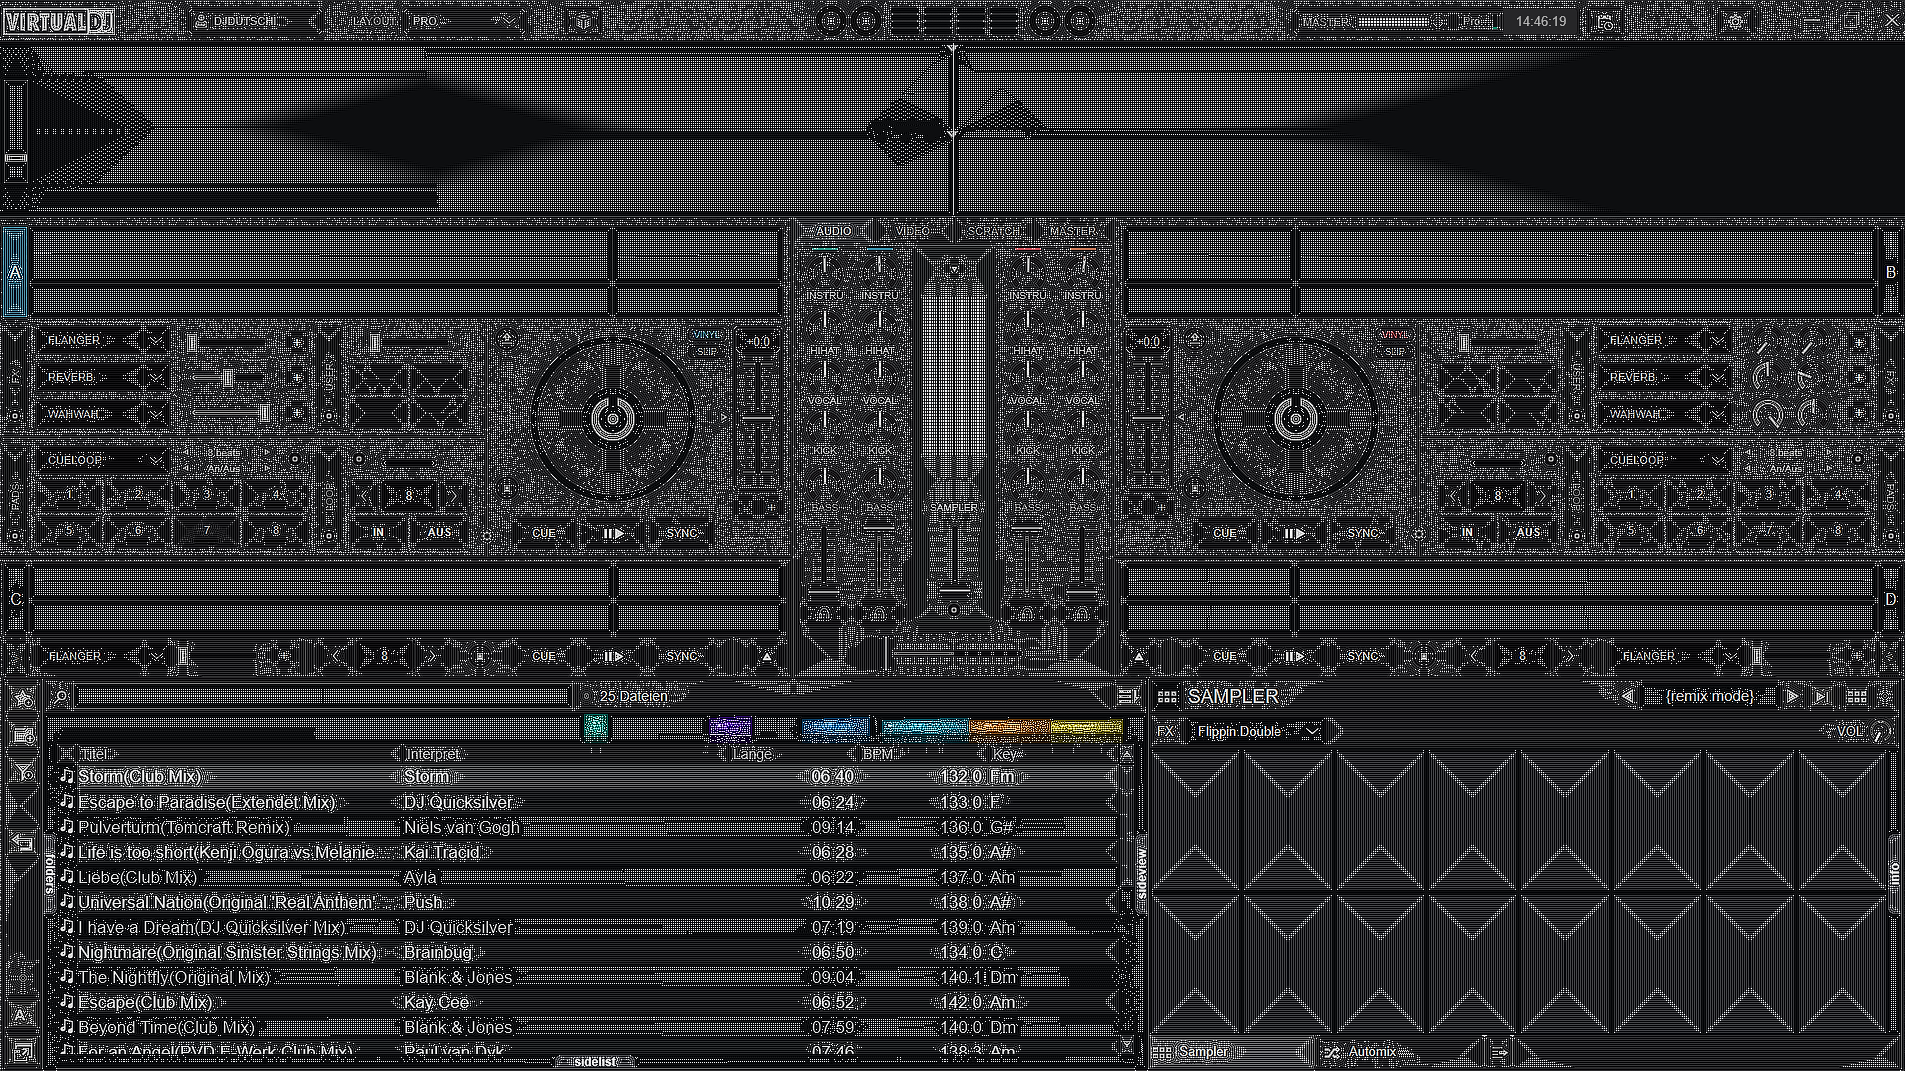Click the filter funnel icon in browser sidebar
The image size is (1905, 1071).
click(23, 773)
